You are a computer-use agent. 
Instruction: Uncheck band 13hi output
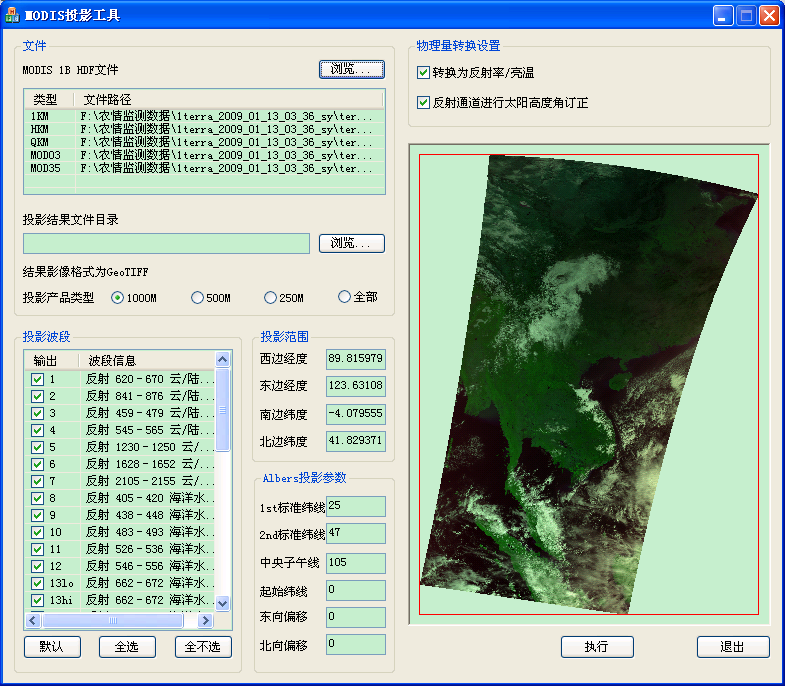tap(37, 600)
